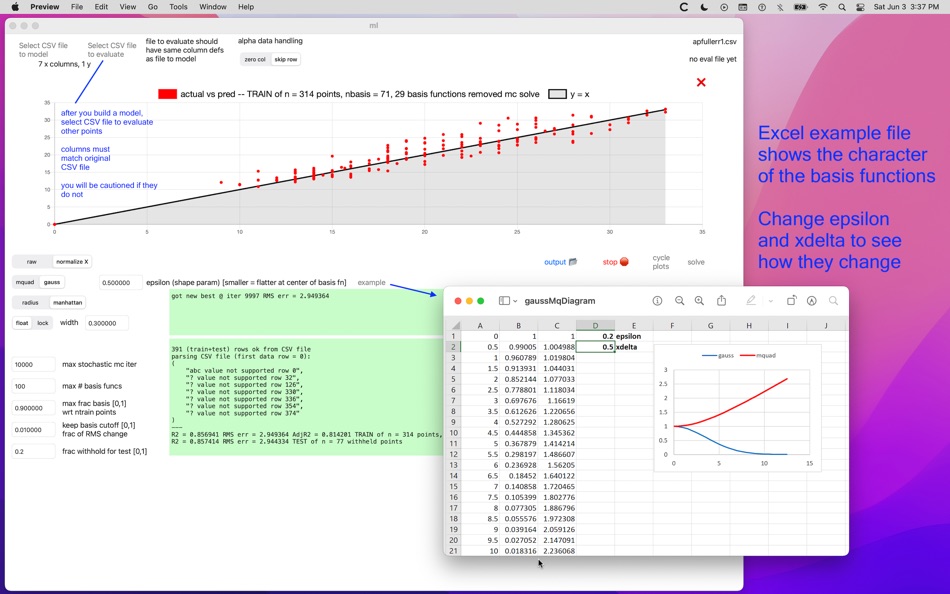Image resolution: width=950 pixels, height=594 pixels.
Task: Open the Help menu
Action: click(245, 7)
